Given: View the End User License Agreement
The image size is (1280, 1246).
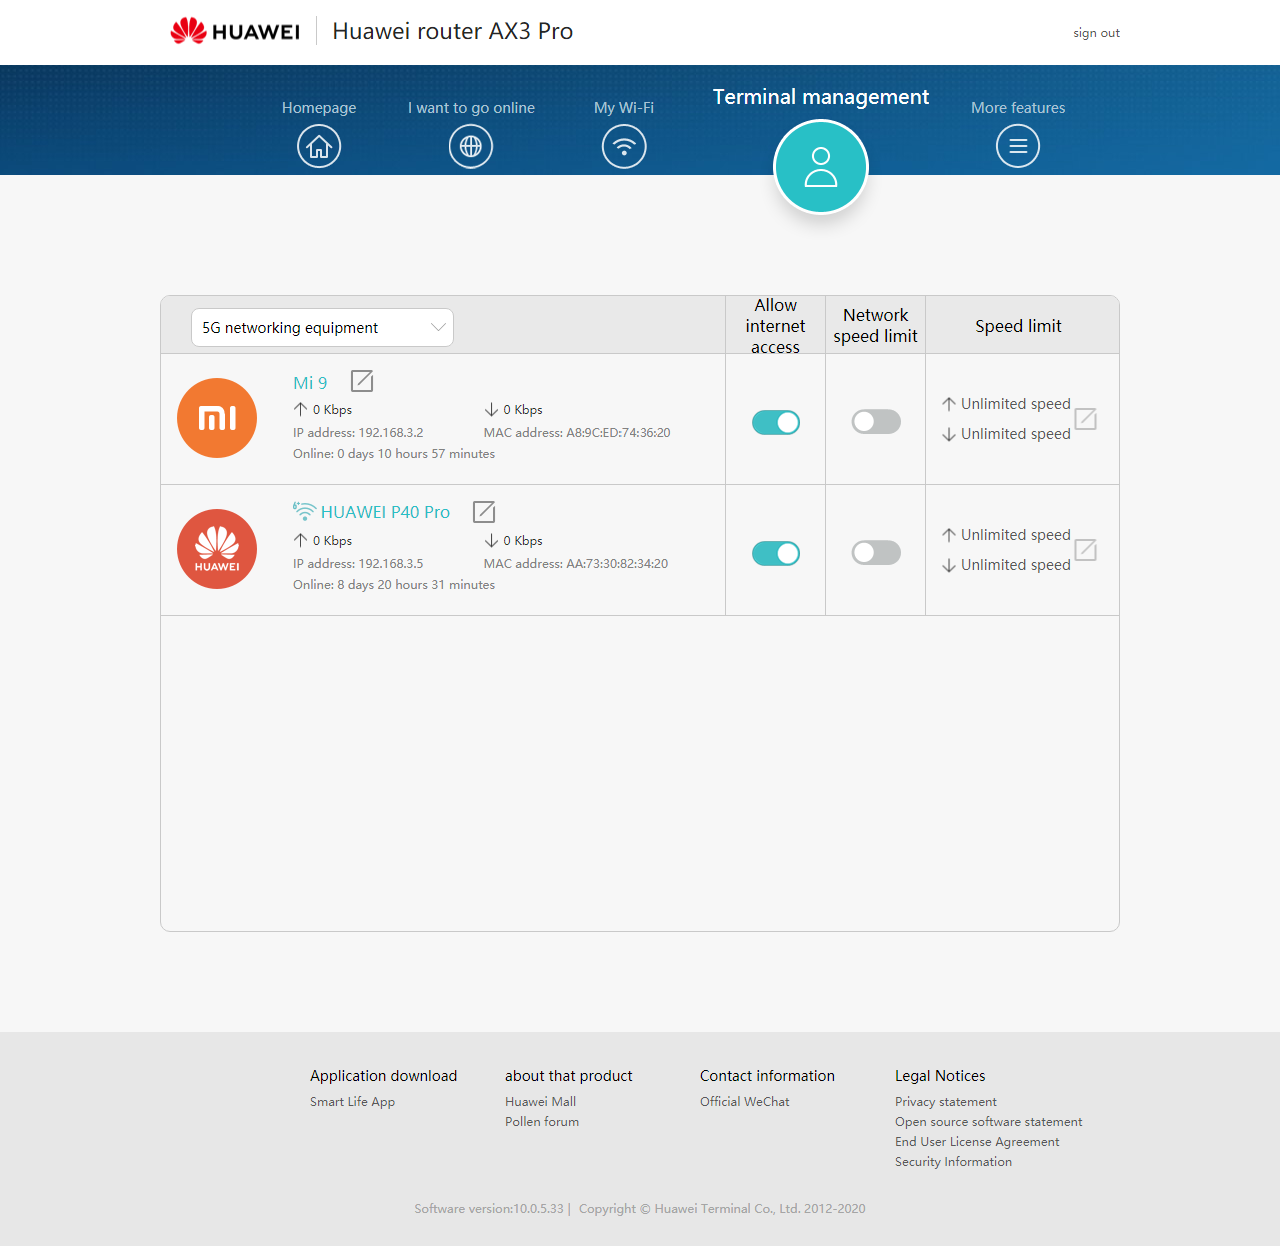Looking at the screenshot, I should [x=977, y=1142].
